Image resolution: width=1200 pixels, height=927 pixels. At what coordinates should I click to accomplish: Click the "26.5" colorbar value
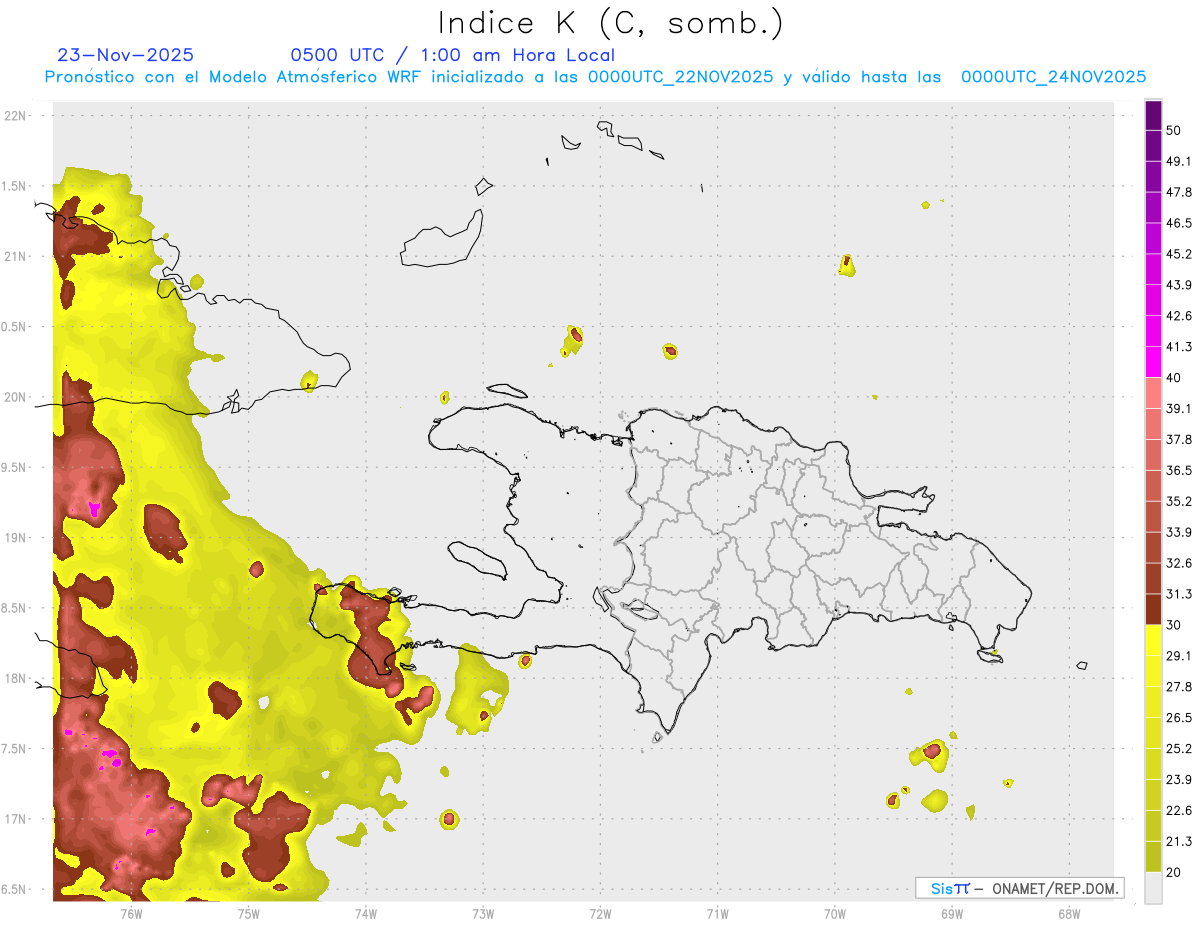(1179, 717)
